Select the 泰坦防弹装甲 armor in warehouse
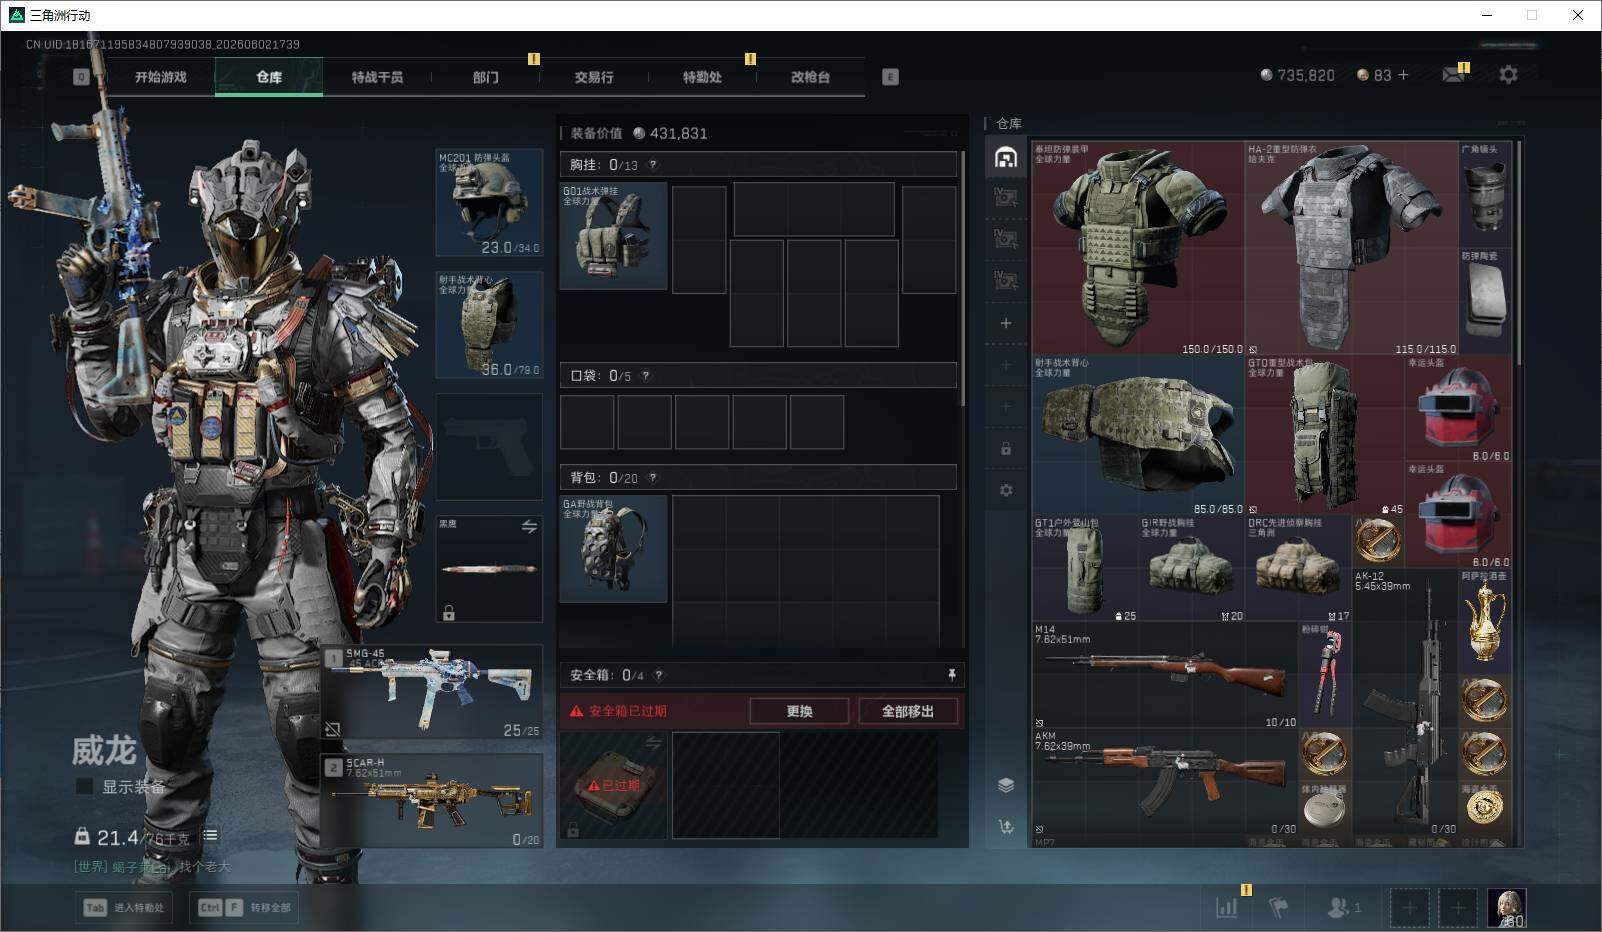The image size is (1602, 932). click(1138, 248)
